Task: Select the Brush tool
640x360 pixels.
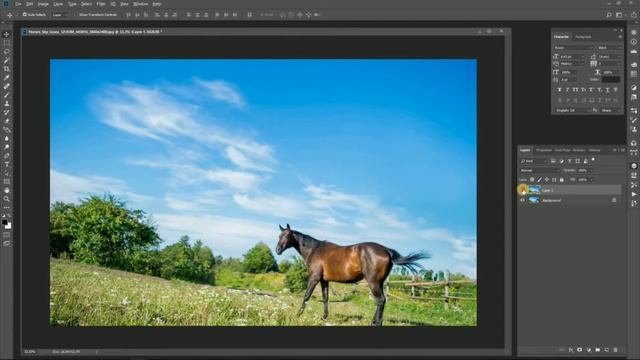Action: pos(7,95)
